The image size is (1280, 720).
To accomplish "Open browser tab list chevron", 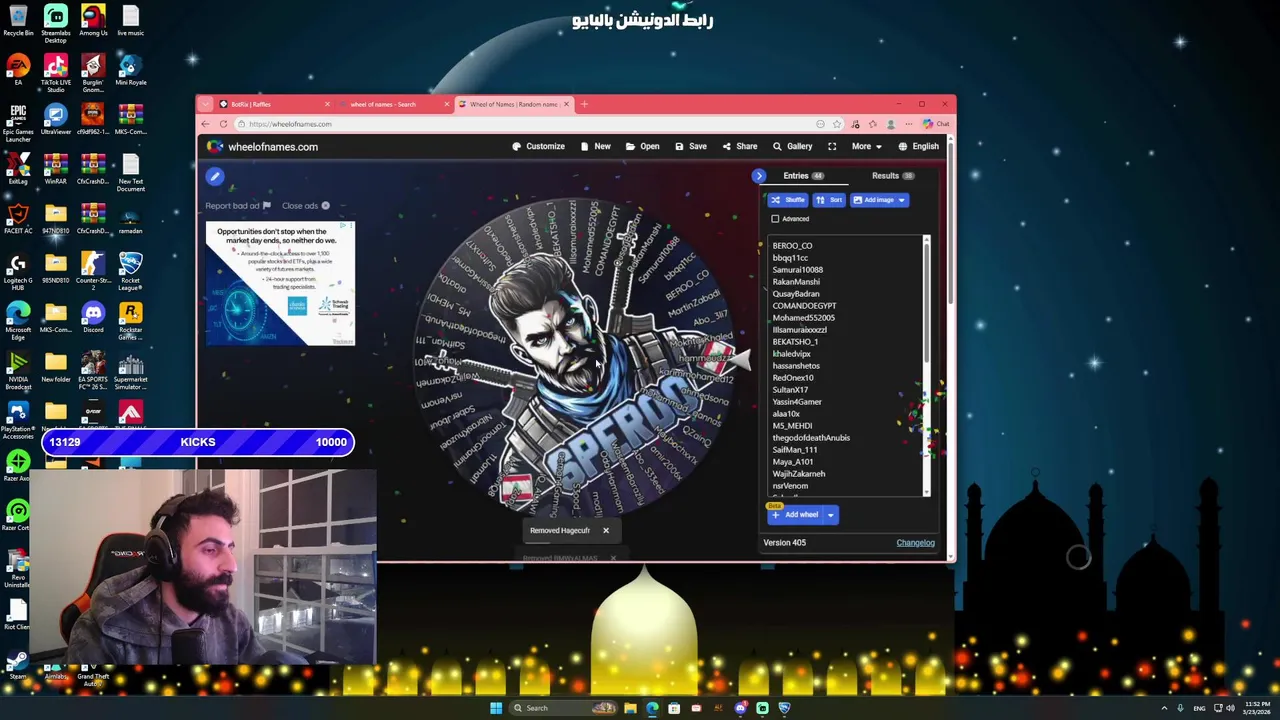I will pyautogui.click(x=206, y=104).
